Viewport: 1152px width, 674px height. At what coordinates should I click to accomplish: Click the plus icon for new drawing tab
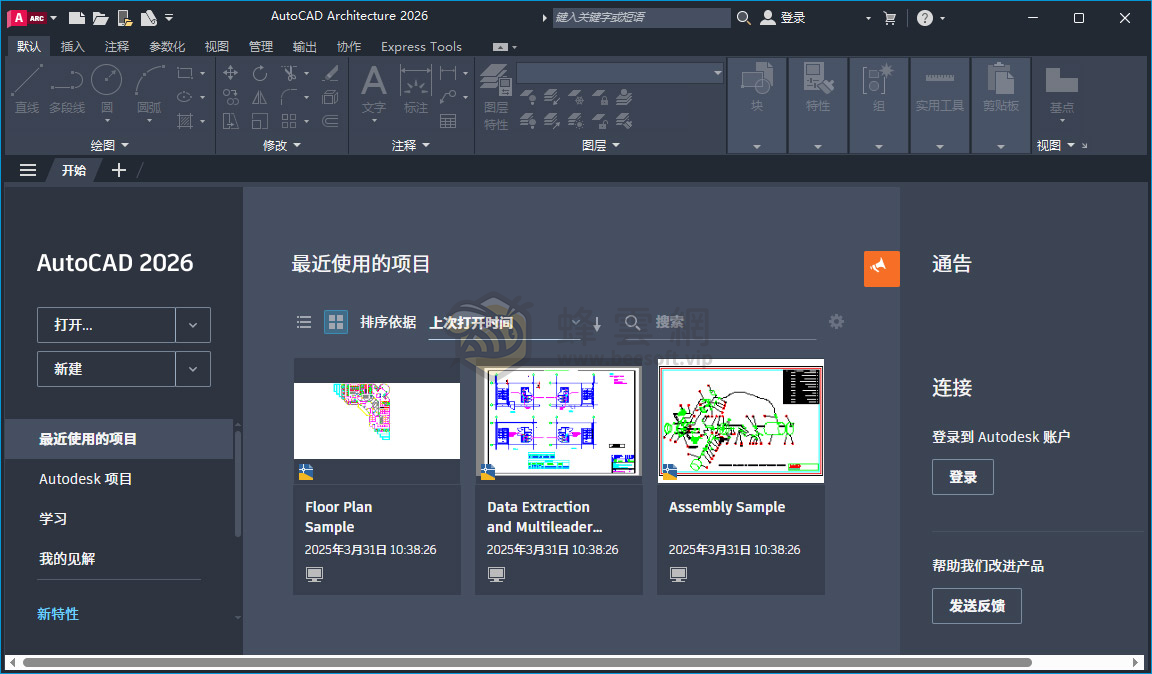point(118,171)
